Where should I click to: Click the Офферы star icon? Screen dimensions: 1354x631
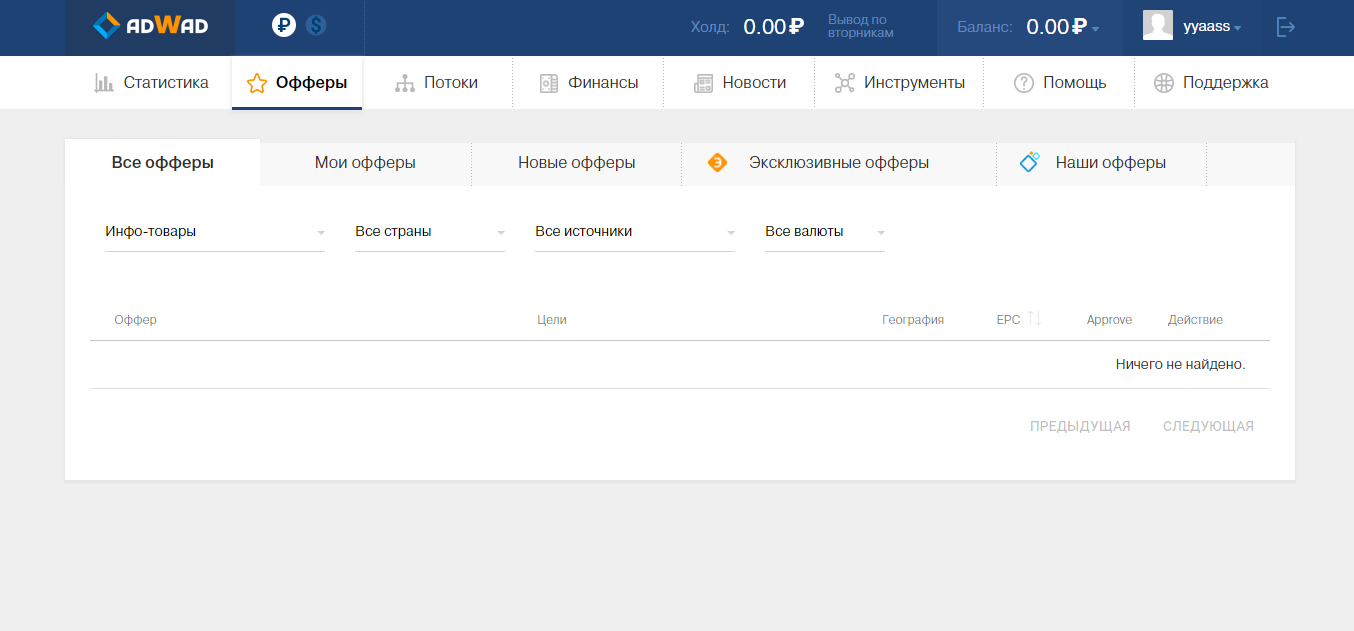coord(257,83)
